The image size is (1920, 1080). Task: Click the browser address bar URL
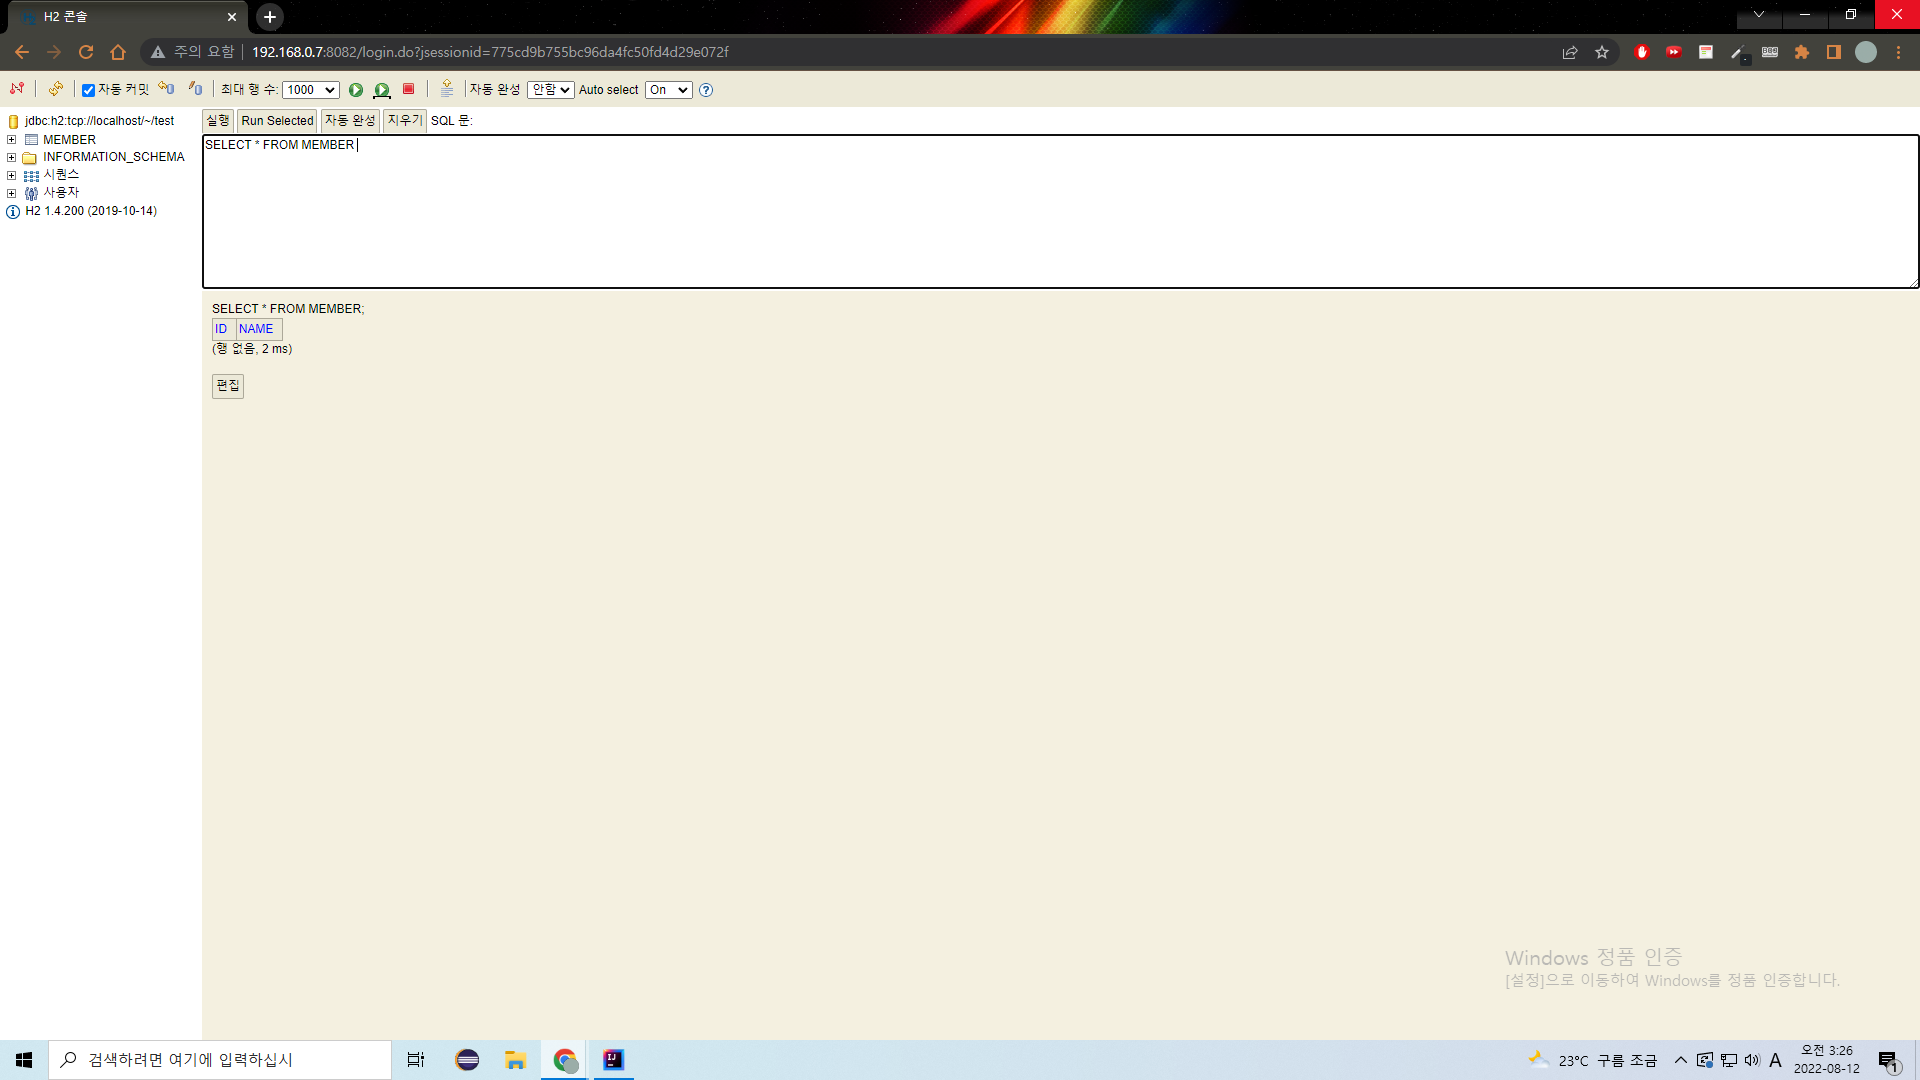[490, 52]
